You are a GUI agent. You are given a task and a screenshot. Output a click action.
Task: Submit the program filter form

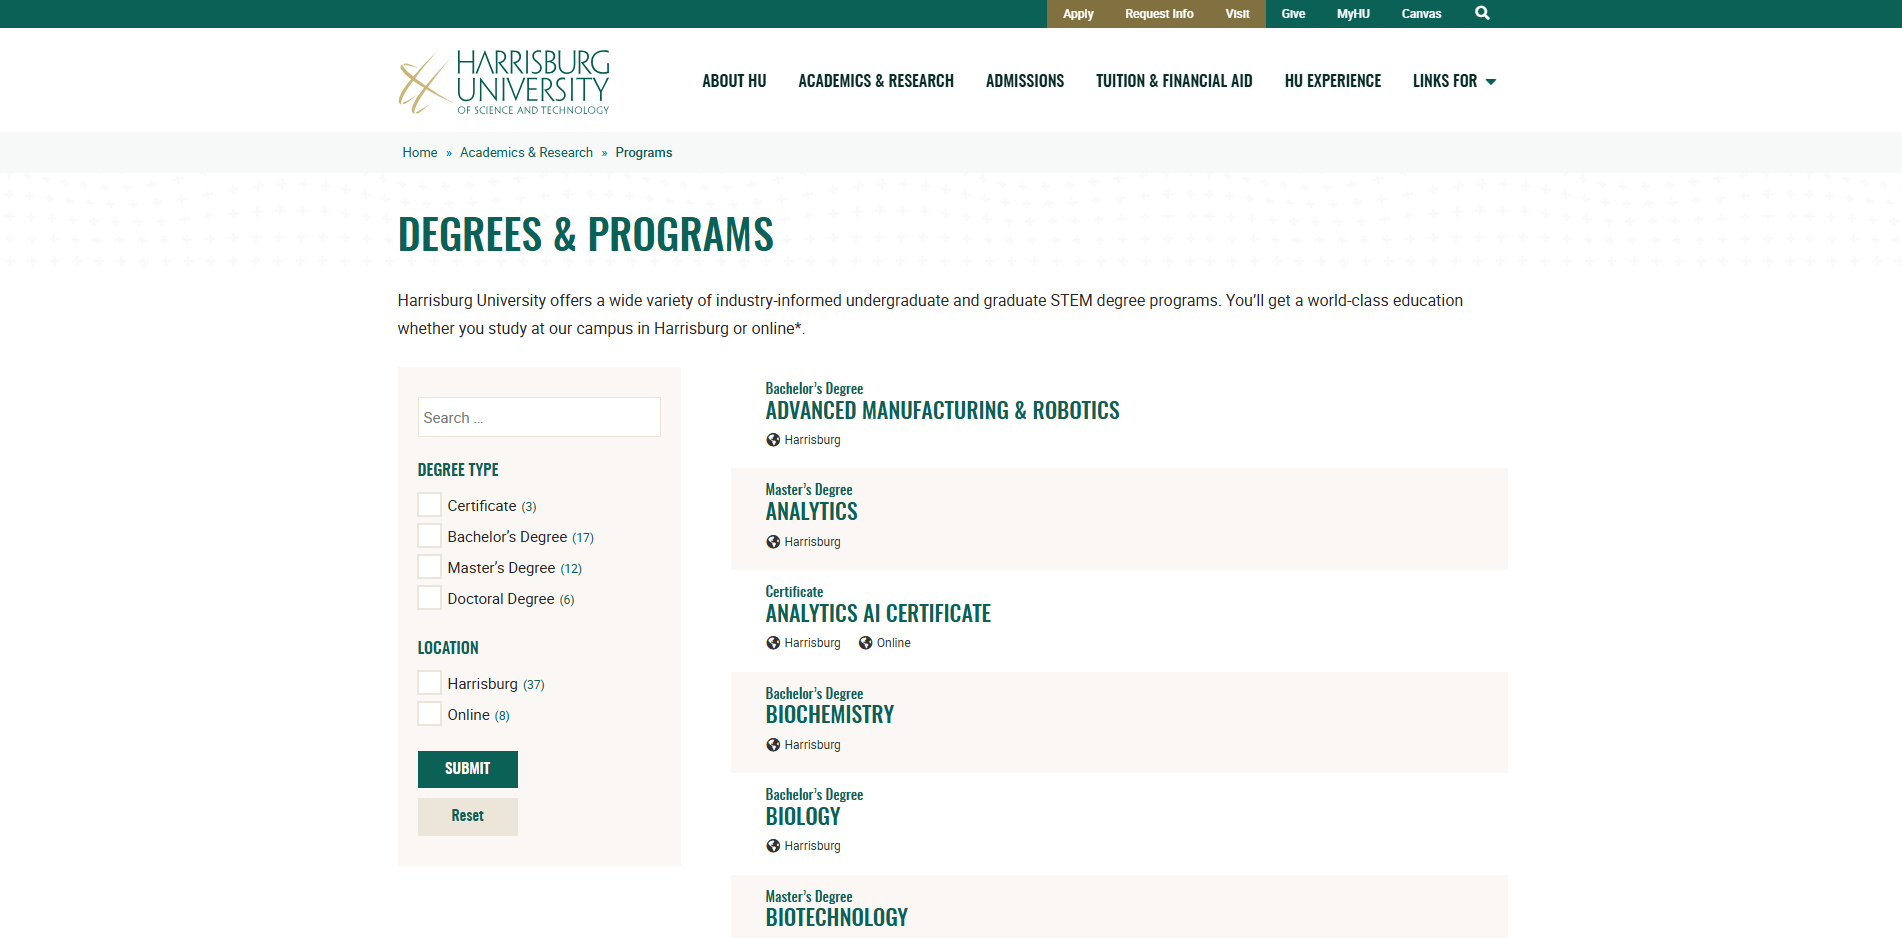point(468,769)
